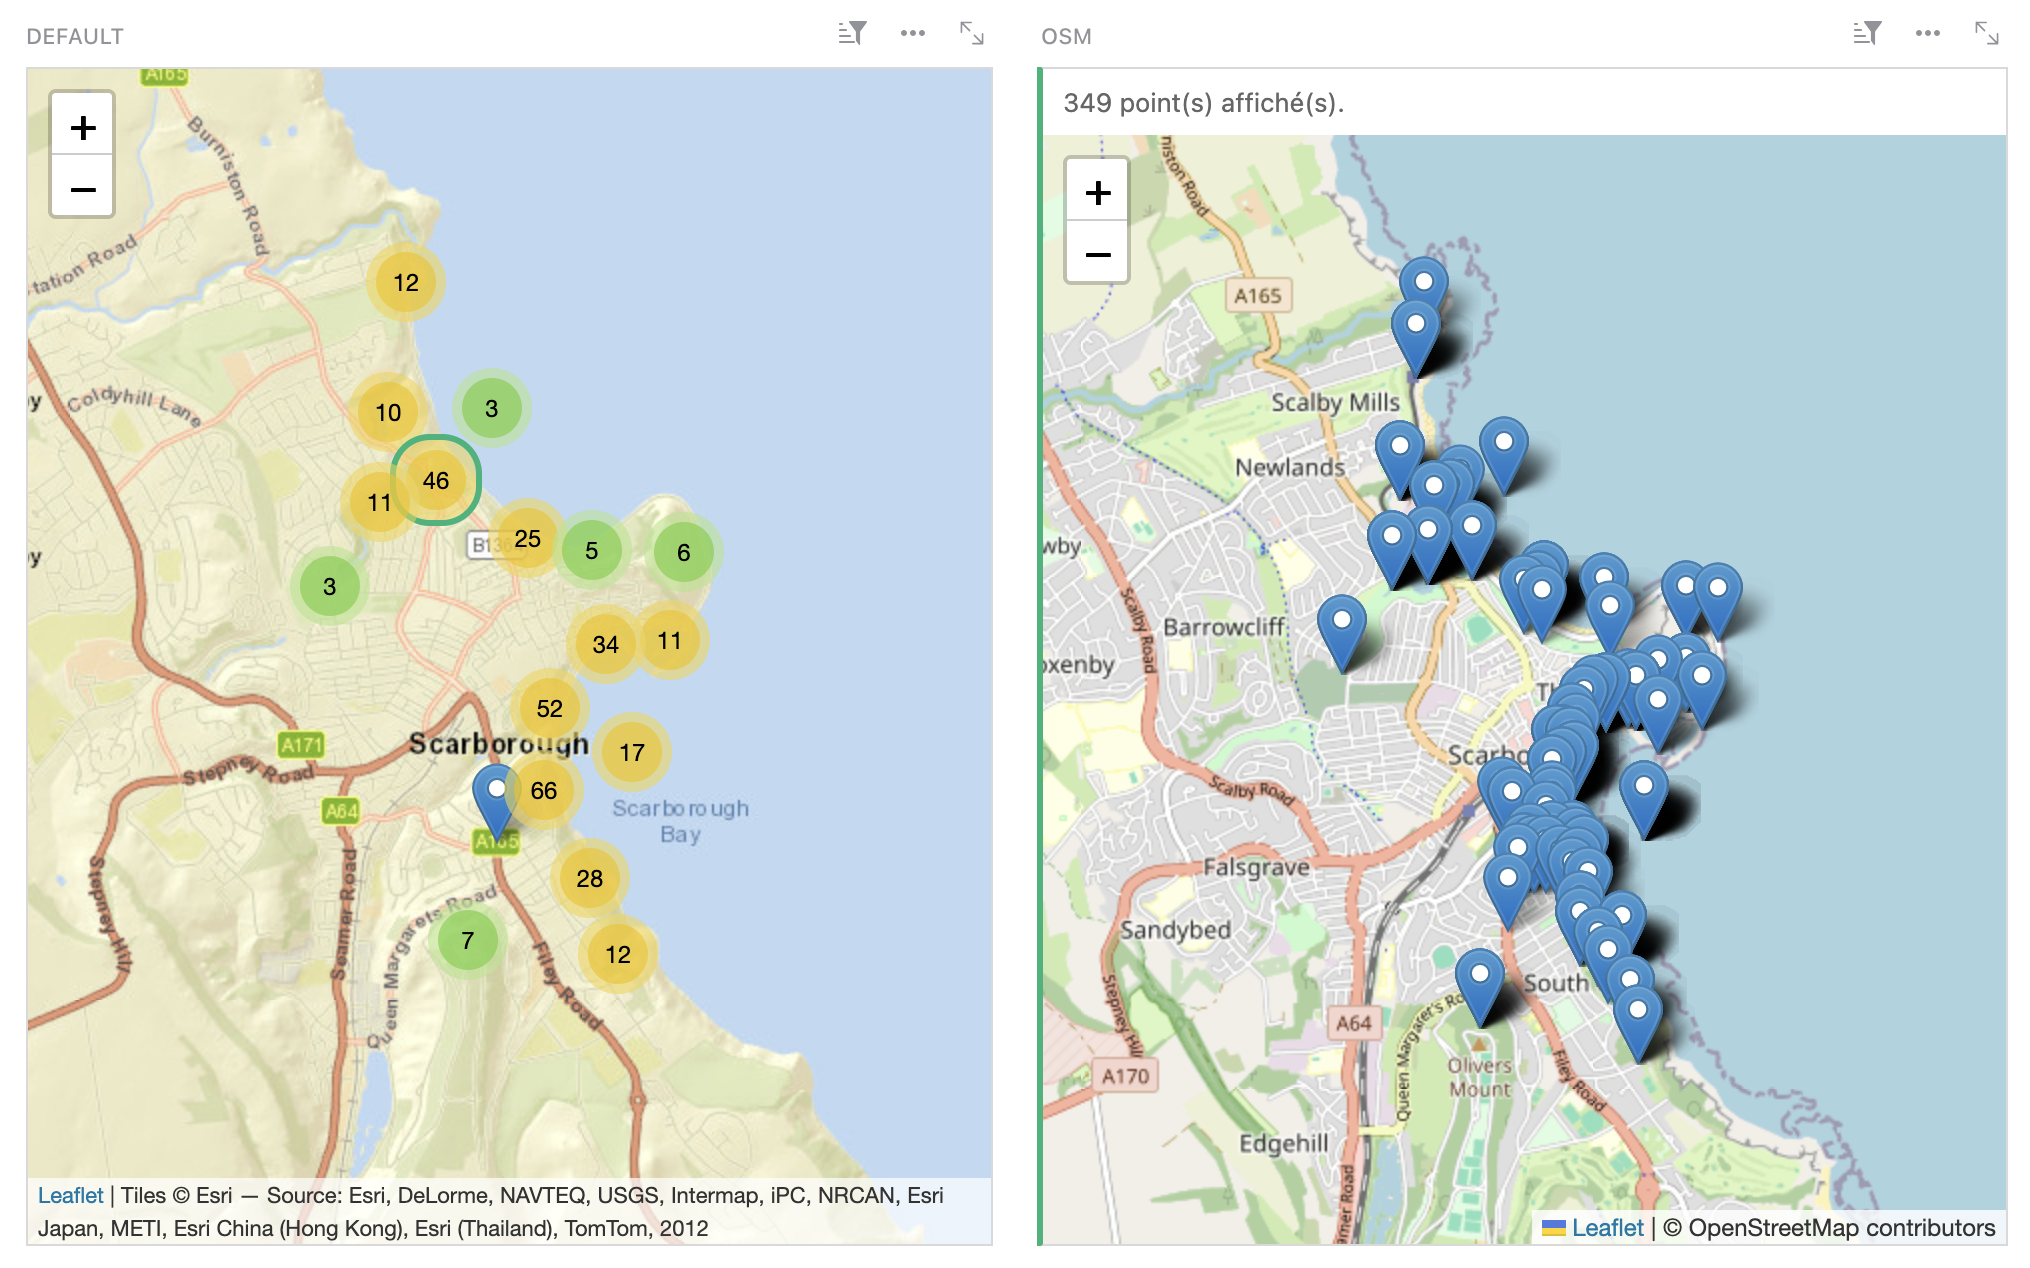Open the Leaflet link on the OSM map
Image resolution: width=2030 pixels, height=1268 pixels.
click(1608, 1228)
